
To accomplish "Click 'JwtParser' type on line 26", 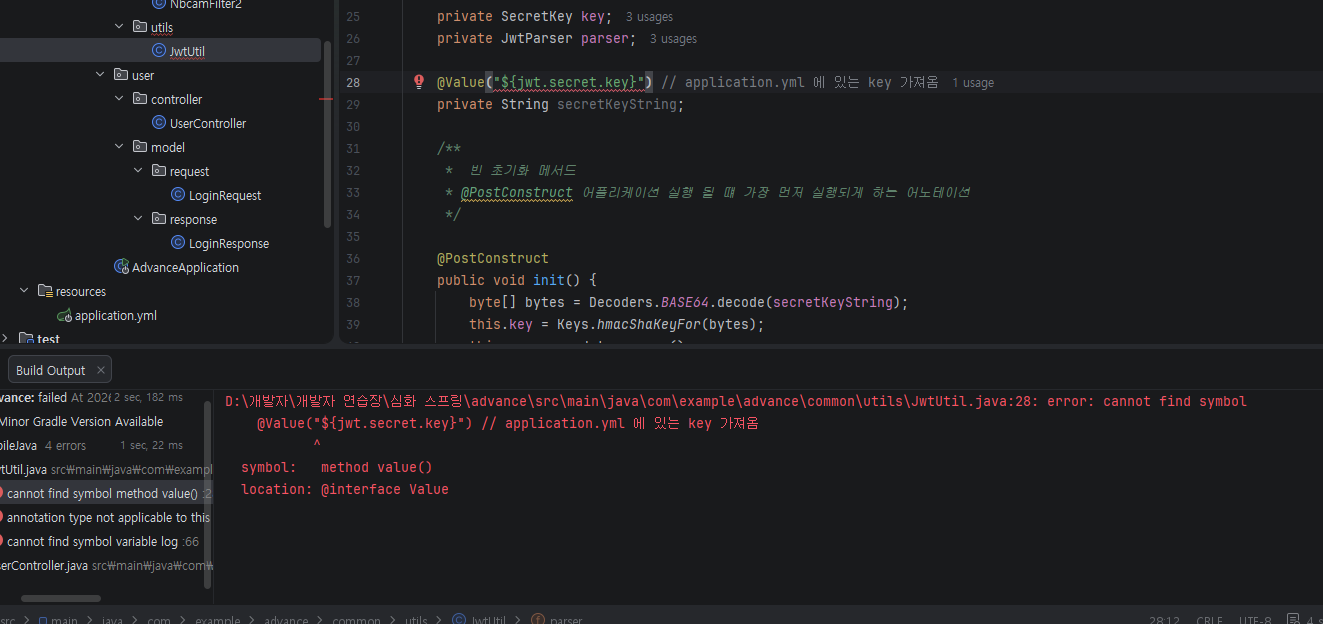I will 537,38.
